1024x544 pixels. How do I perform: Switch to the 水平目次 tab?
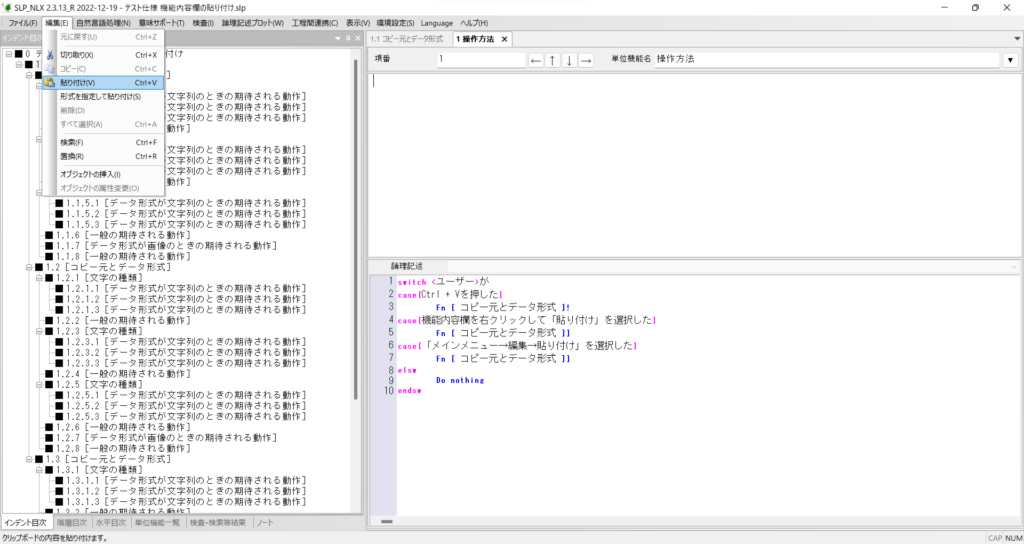pos(110,522)
